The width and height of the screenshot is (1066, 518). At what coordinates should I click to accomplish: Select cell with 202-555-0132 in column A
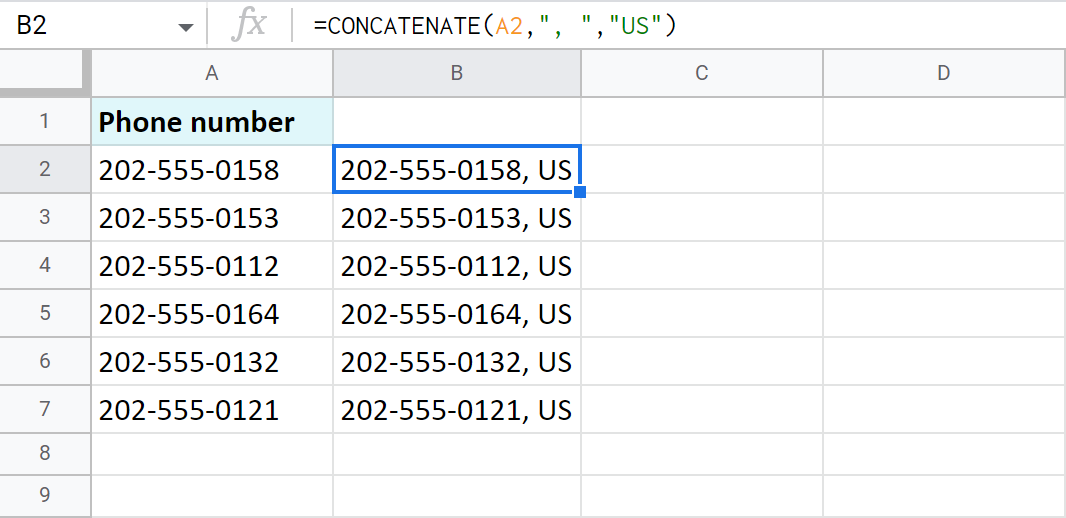coord(212,361)
